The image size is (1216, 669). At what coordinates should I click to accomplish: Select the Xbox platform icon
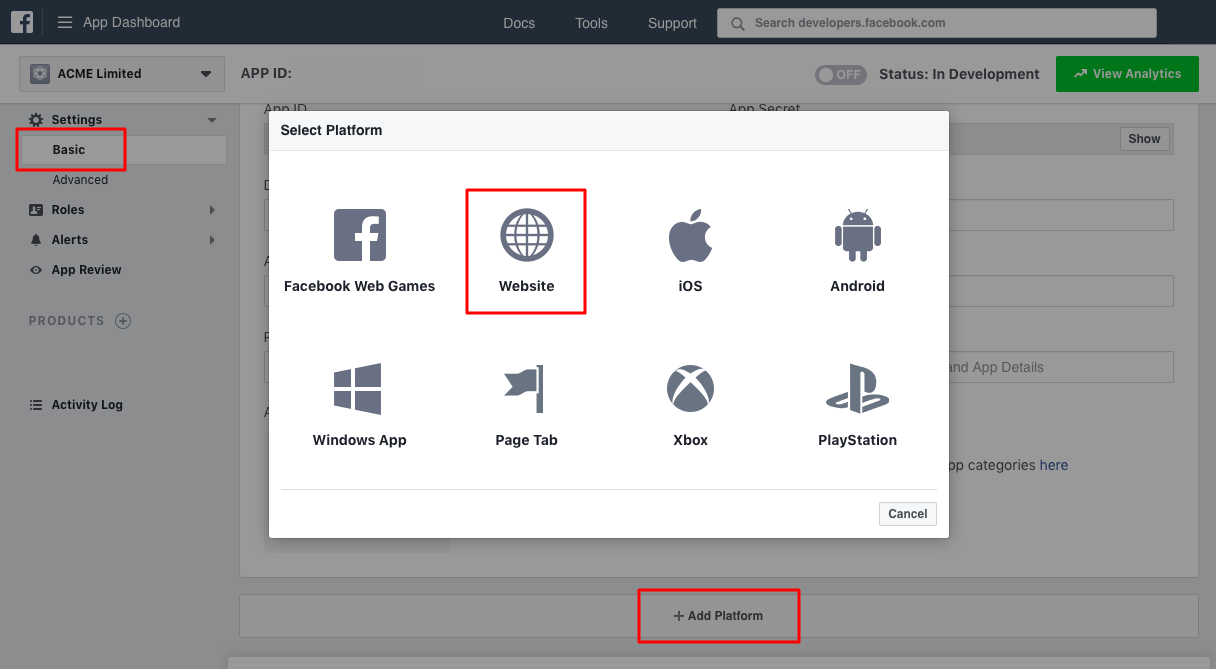(690, 388)
